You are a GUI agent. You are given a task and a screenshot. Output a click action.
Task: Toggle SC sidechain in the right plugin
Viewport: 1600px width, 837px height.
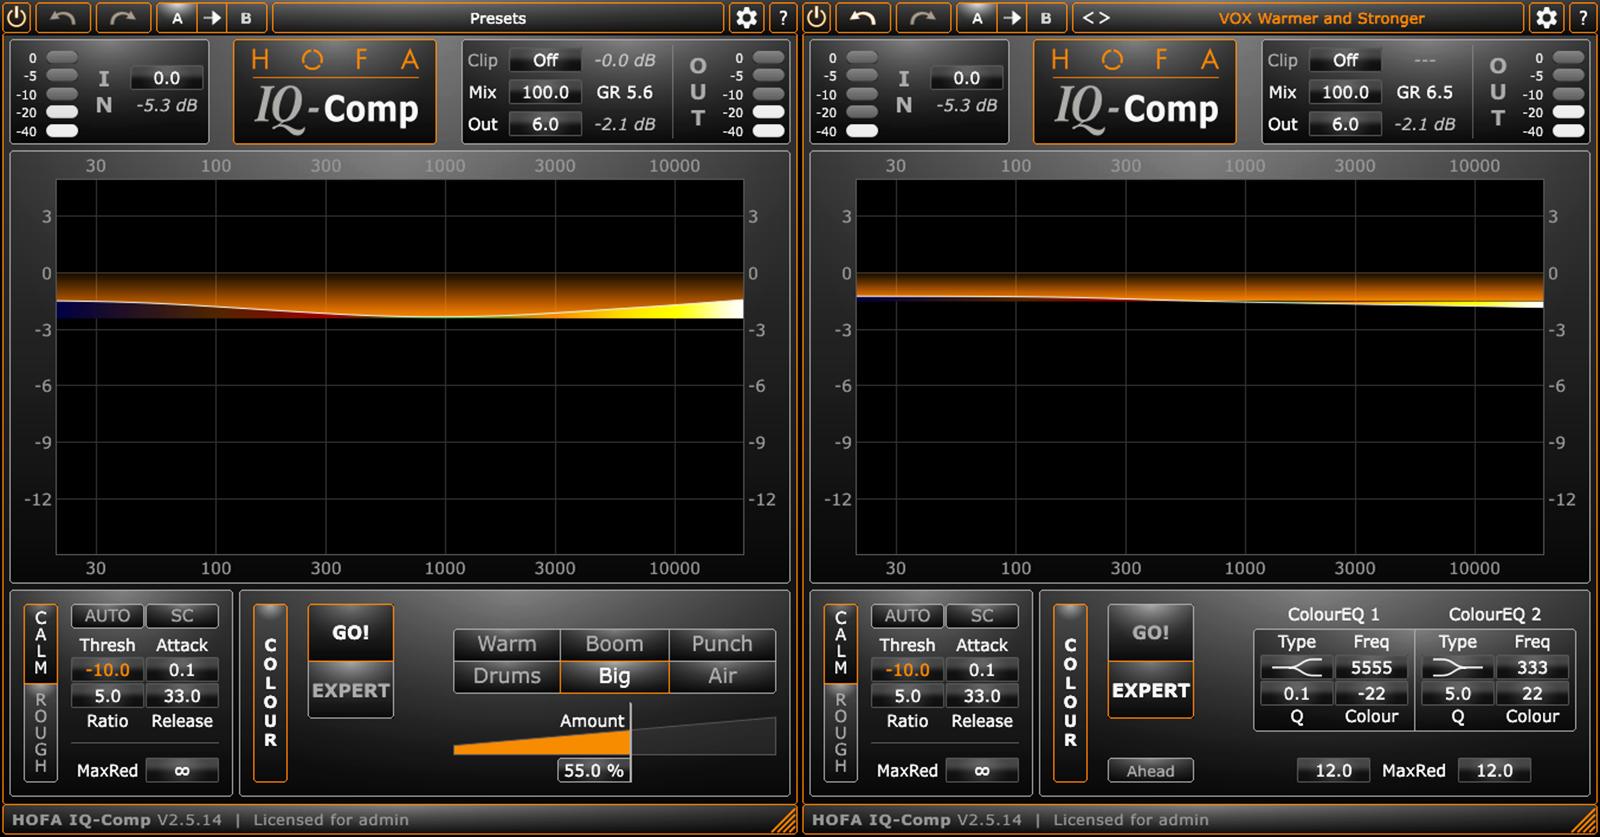(x=982, y=616)
